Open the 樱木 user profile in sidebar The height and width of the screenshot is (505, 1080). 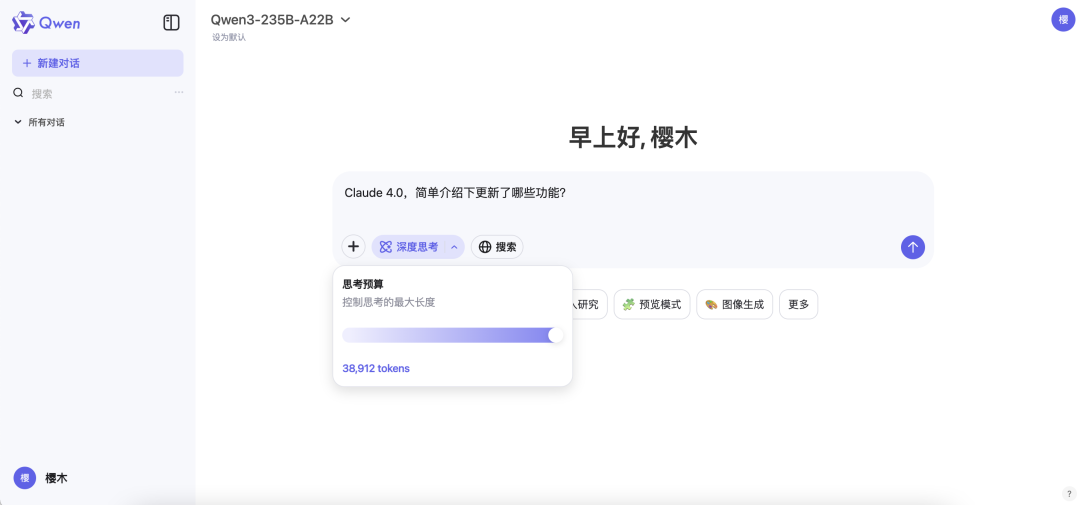coord(41,478)
